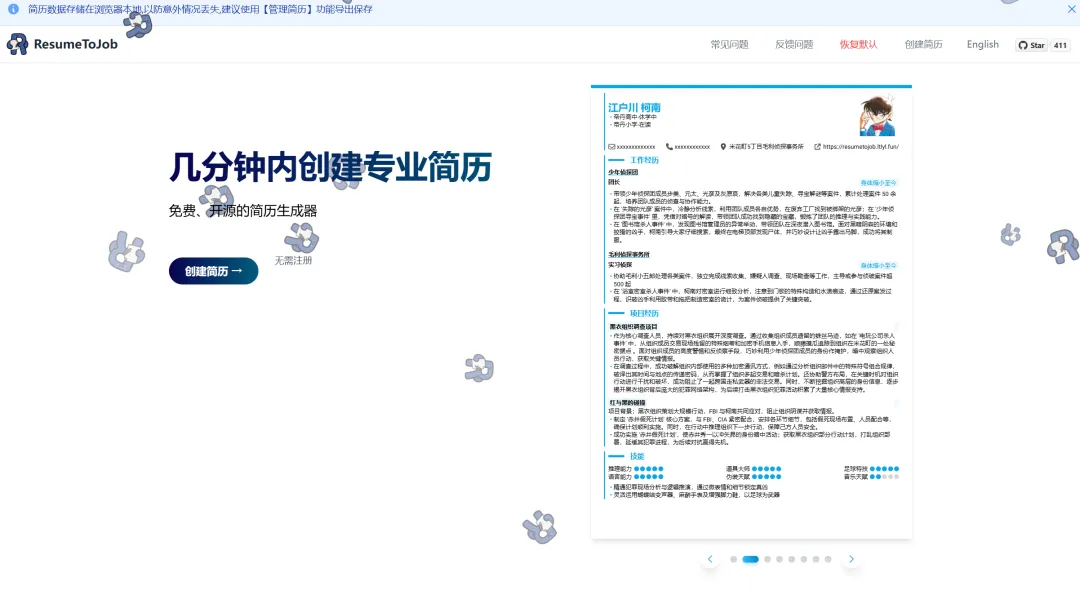This screenshot has height=590, width=1080.
Task: Click the 免费、开源的简历生成器 subtitle
Action: click(242, 211)
